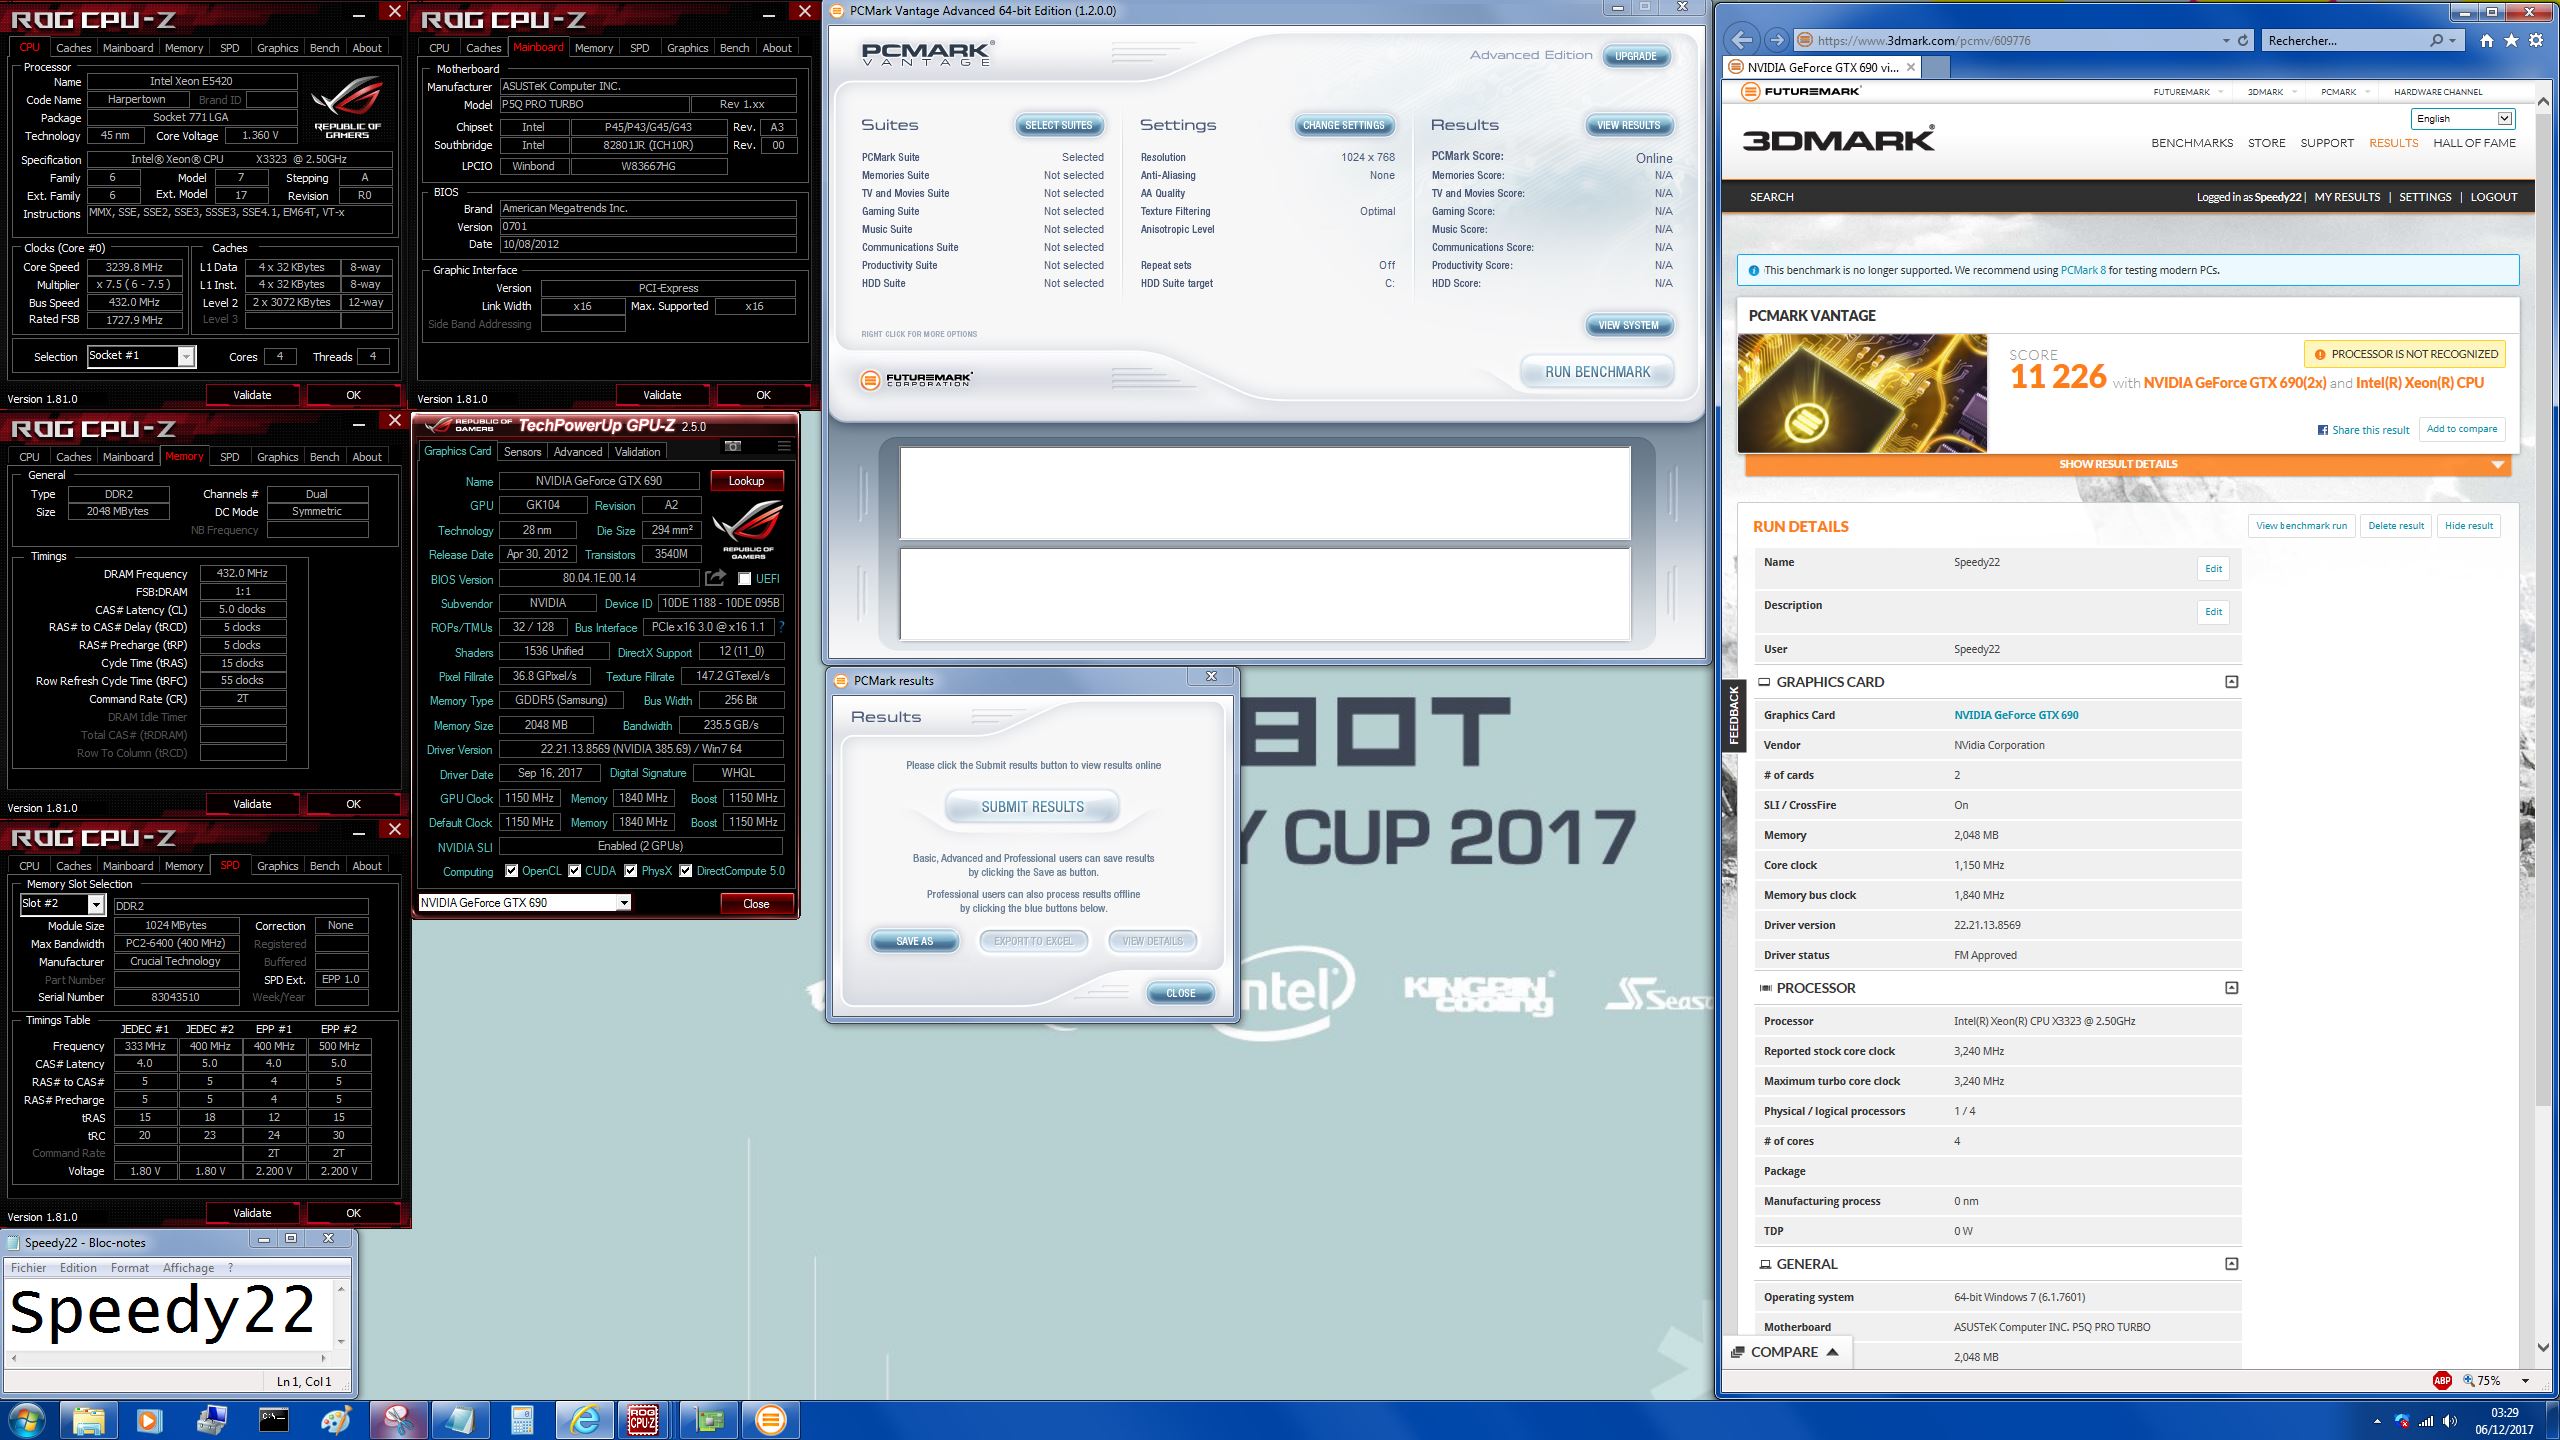Viewport: 2560px width, 1440px height.
Task: Click the SELECT SUITES button
Action: pos(1059,125)
